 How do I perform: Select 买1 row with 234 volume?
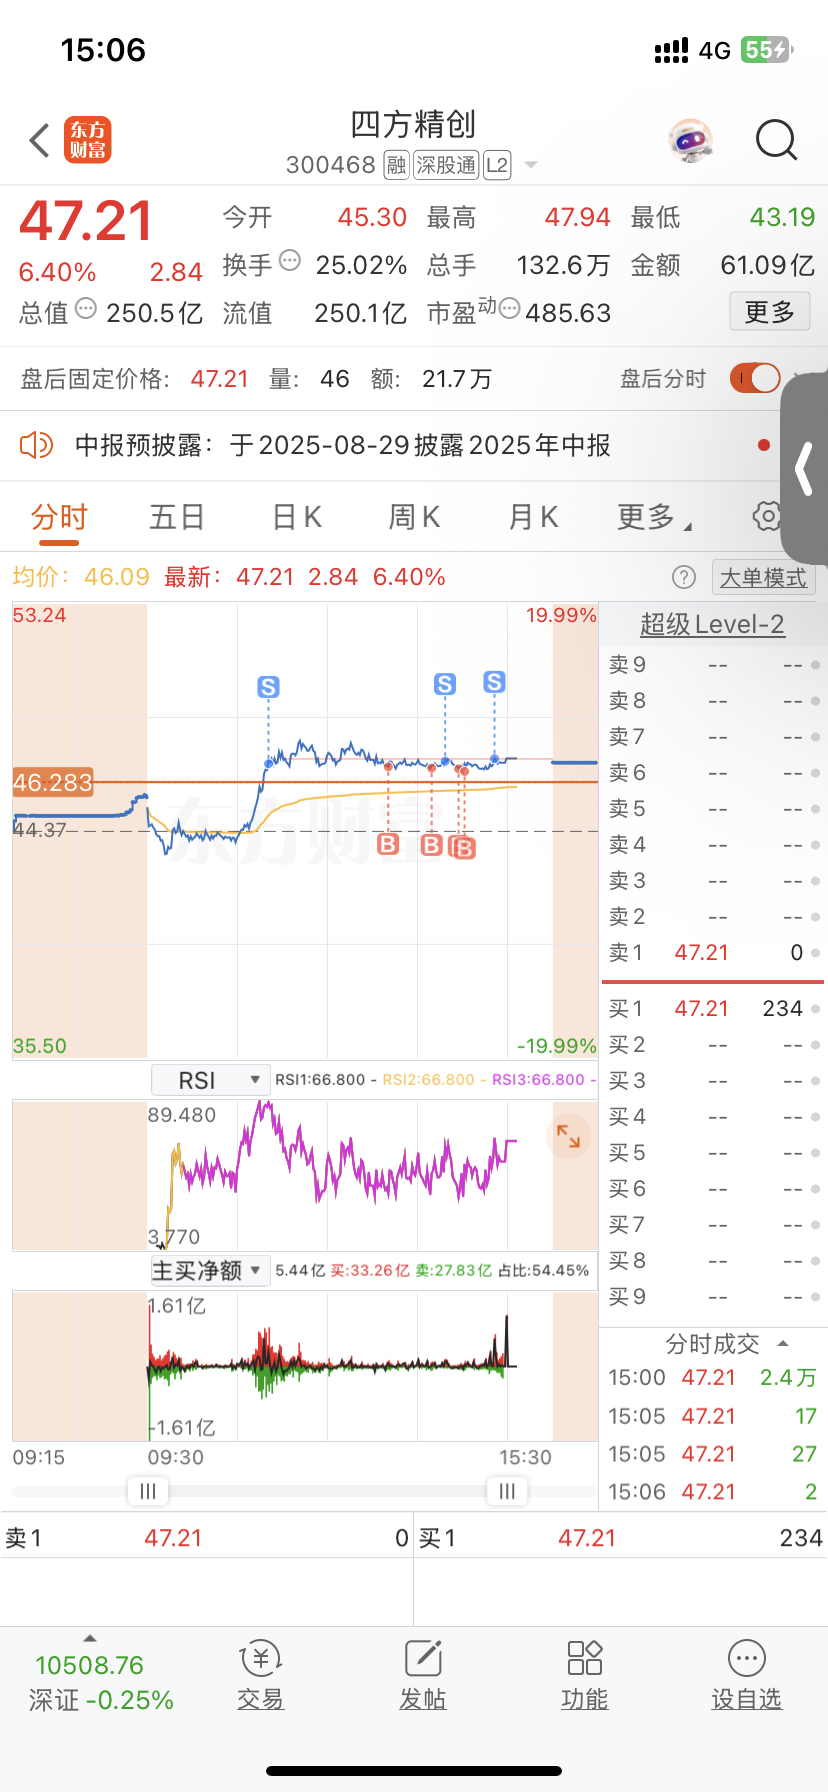point(712,1008)
